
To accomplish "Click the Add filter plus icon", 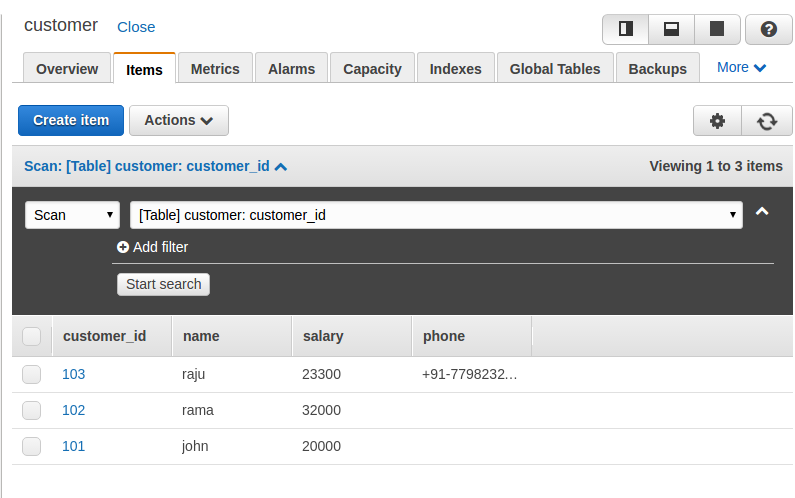I will [x=123, y=247].
